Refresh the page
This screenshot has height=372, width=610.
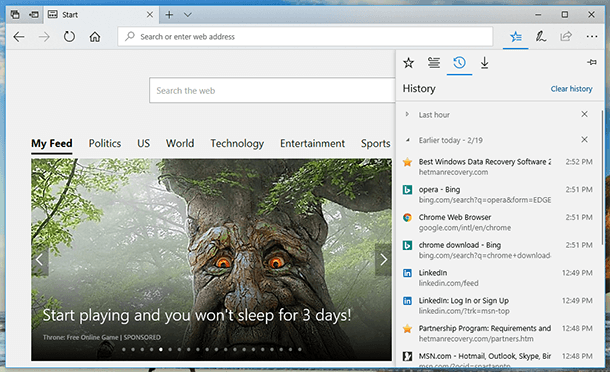(x=69, y=37)
